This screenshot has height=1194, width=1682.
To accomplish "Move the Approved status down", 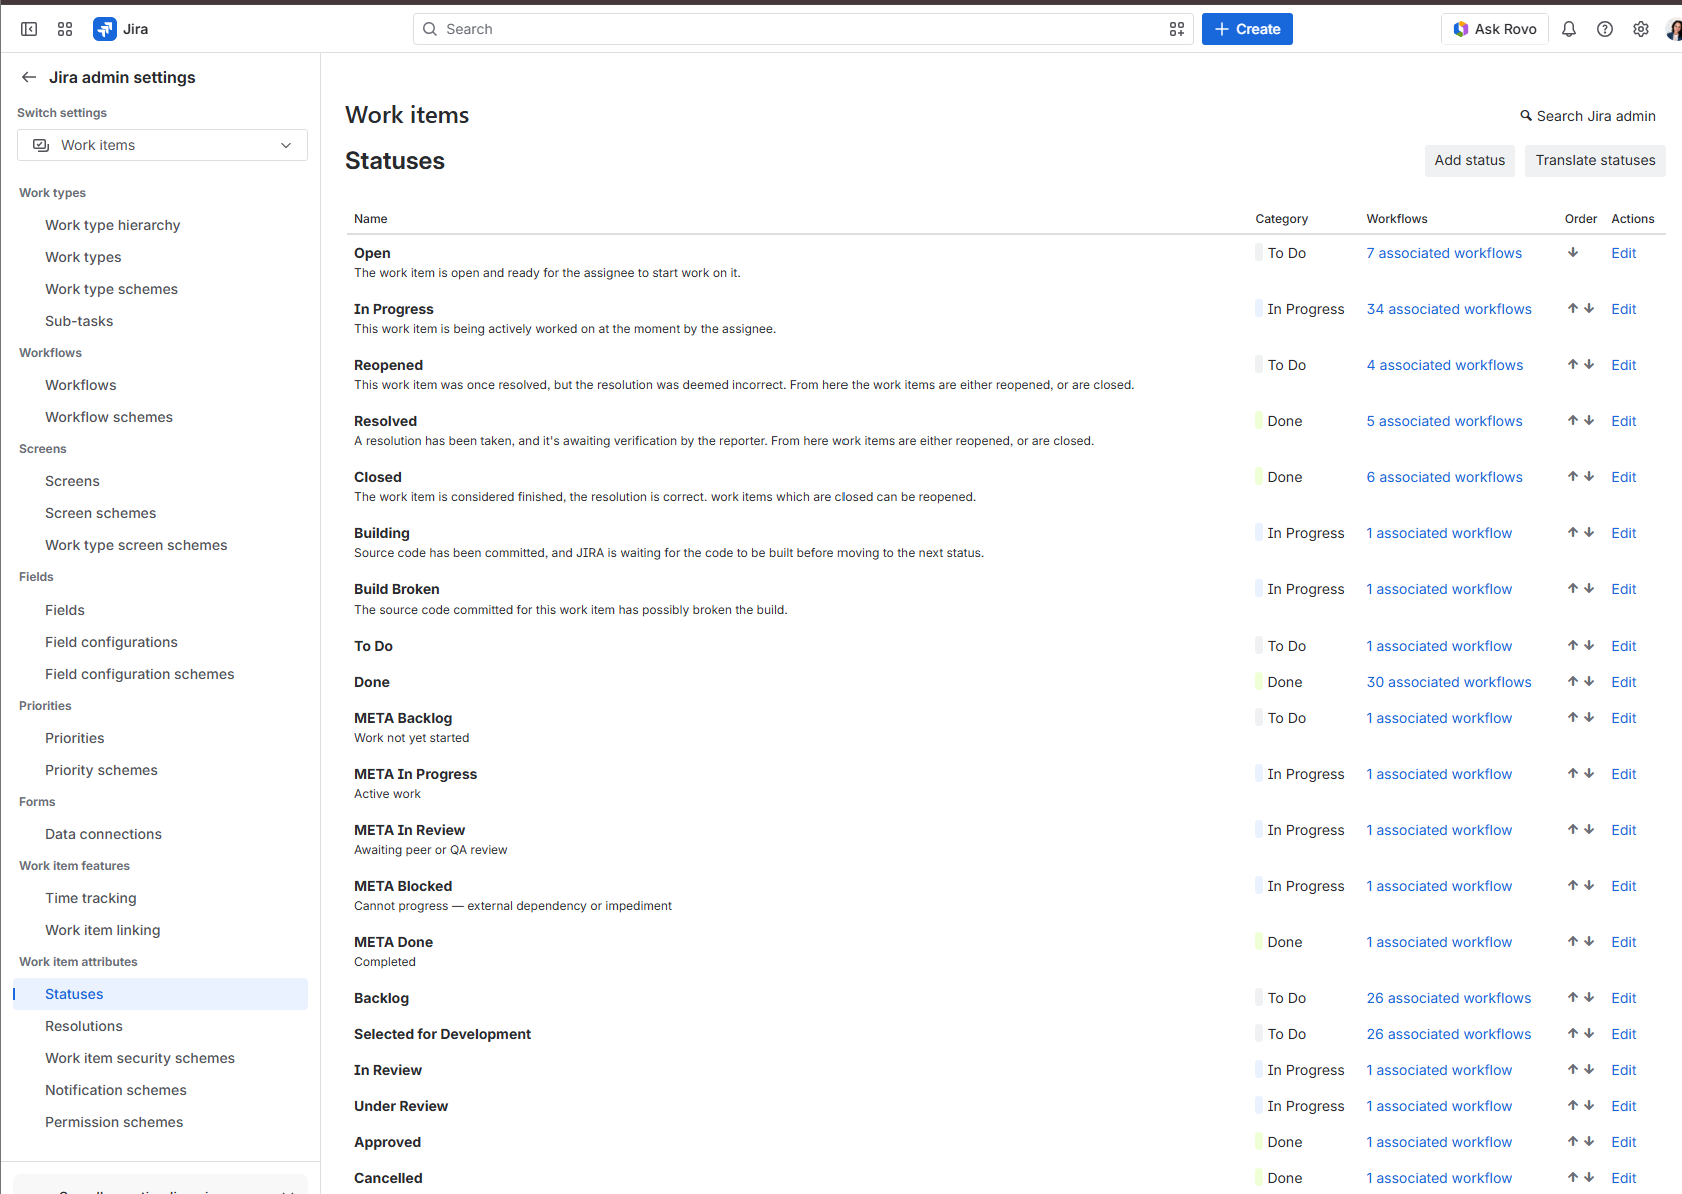I will (x=1589, y=1142).
